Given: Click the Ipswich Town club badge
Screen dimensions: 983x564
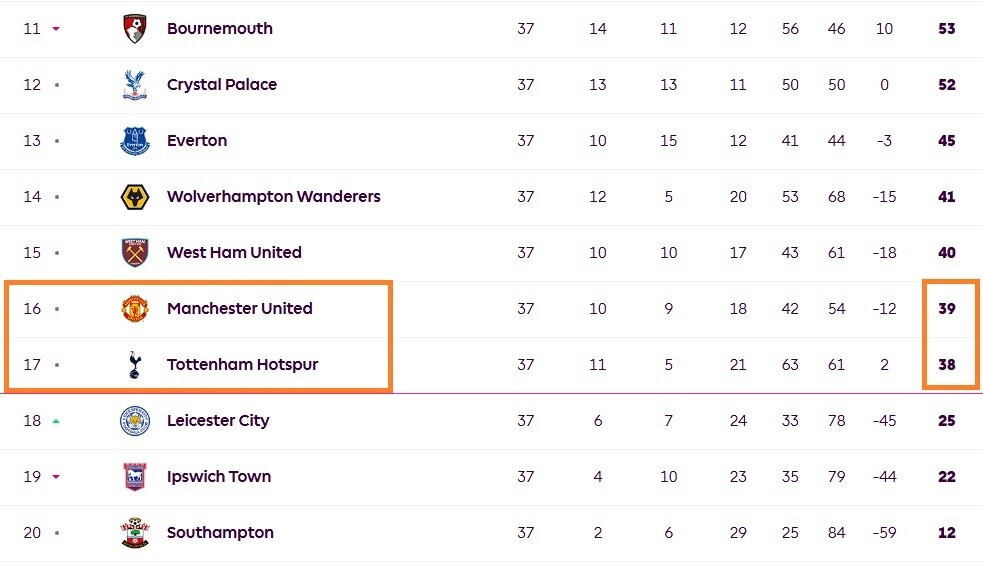Looking at the screenshot, I should [x=134, y=477].
